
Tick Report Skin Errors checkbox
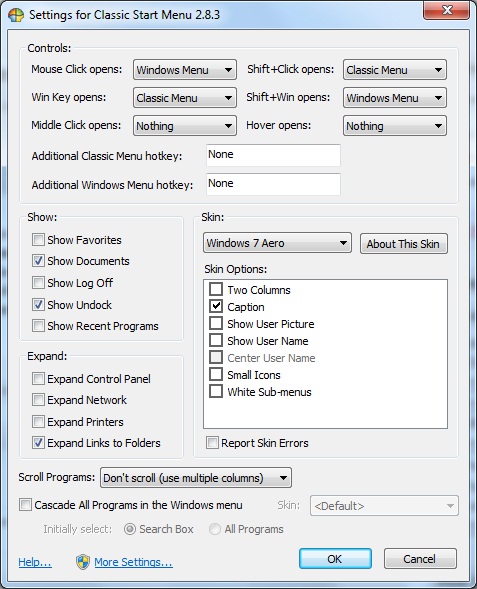tap(212, 443)
